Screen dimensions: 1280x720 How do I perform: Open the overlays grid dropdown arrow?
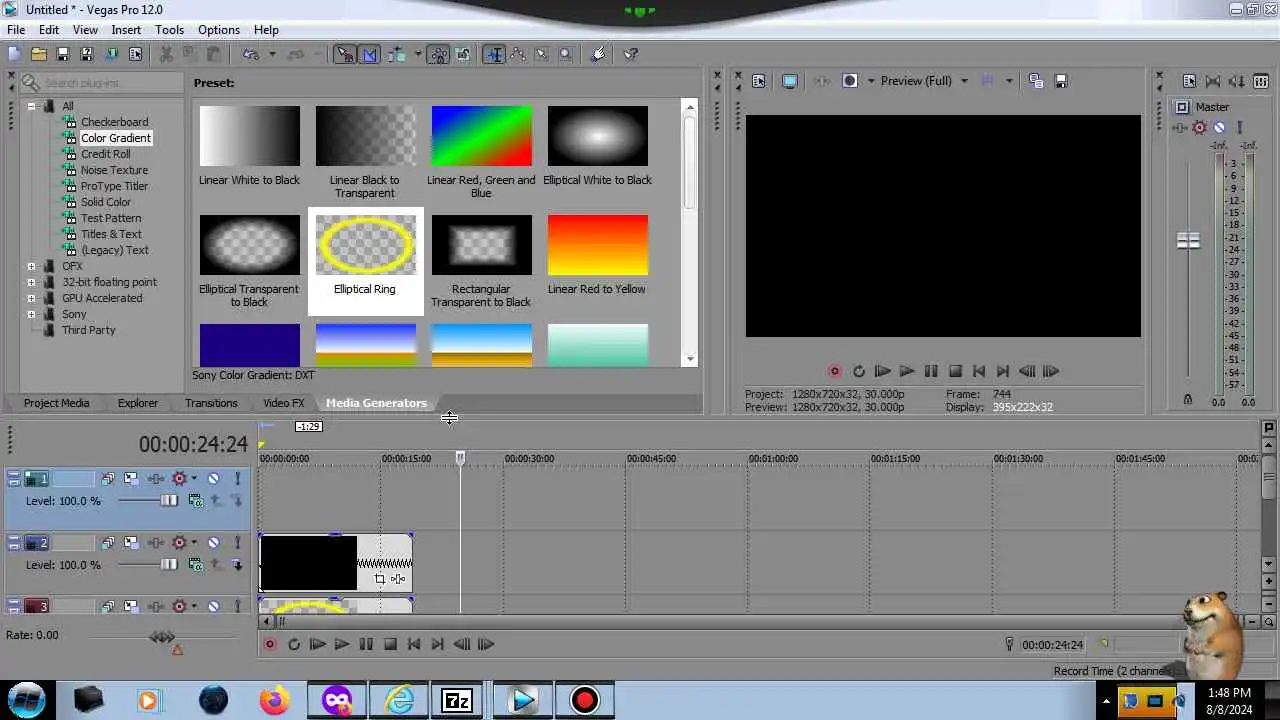click(1009, 81)
